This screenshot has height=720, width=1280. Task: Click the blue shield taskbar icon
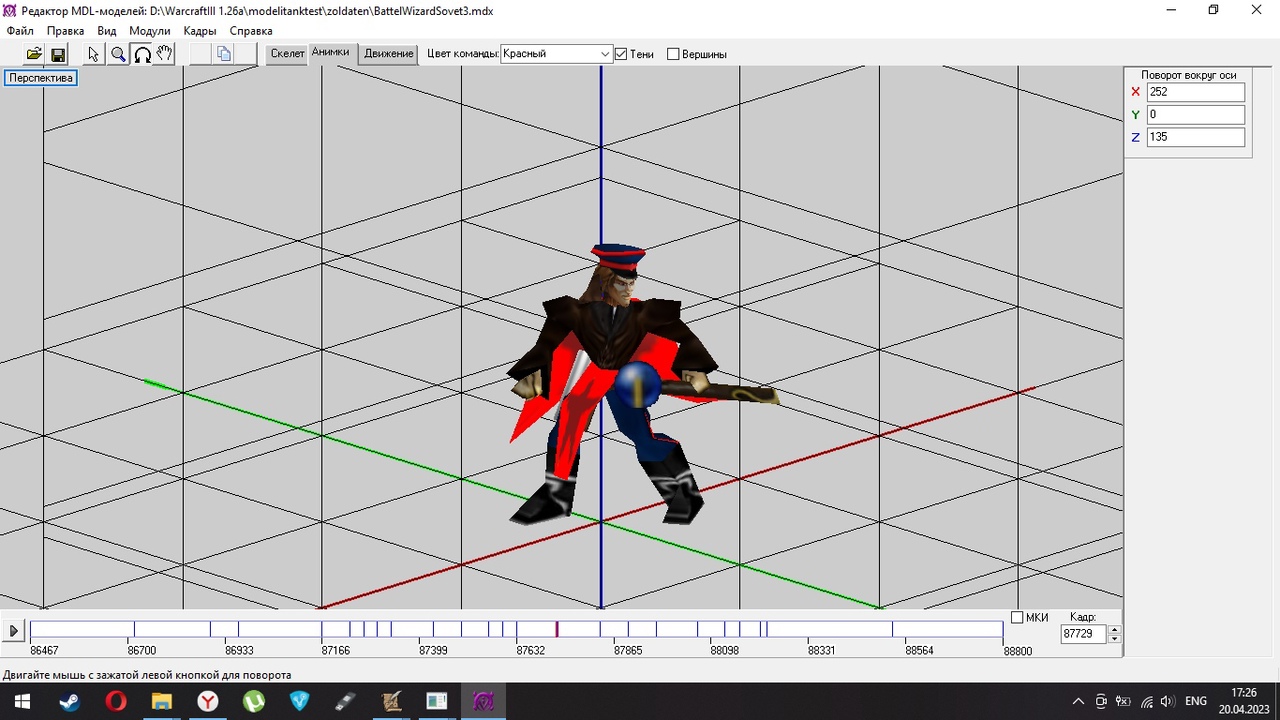pyautogui.click(x=300, y=701)
